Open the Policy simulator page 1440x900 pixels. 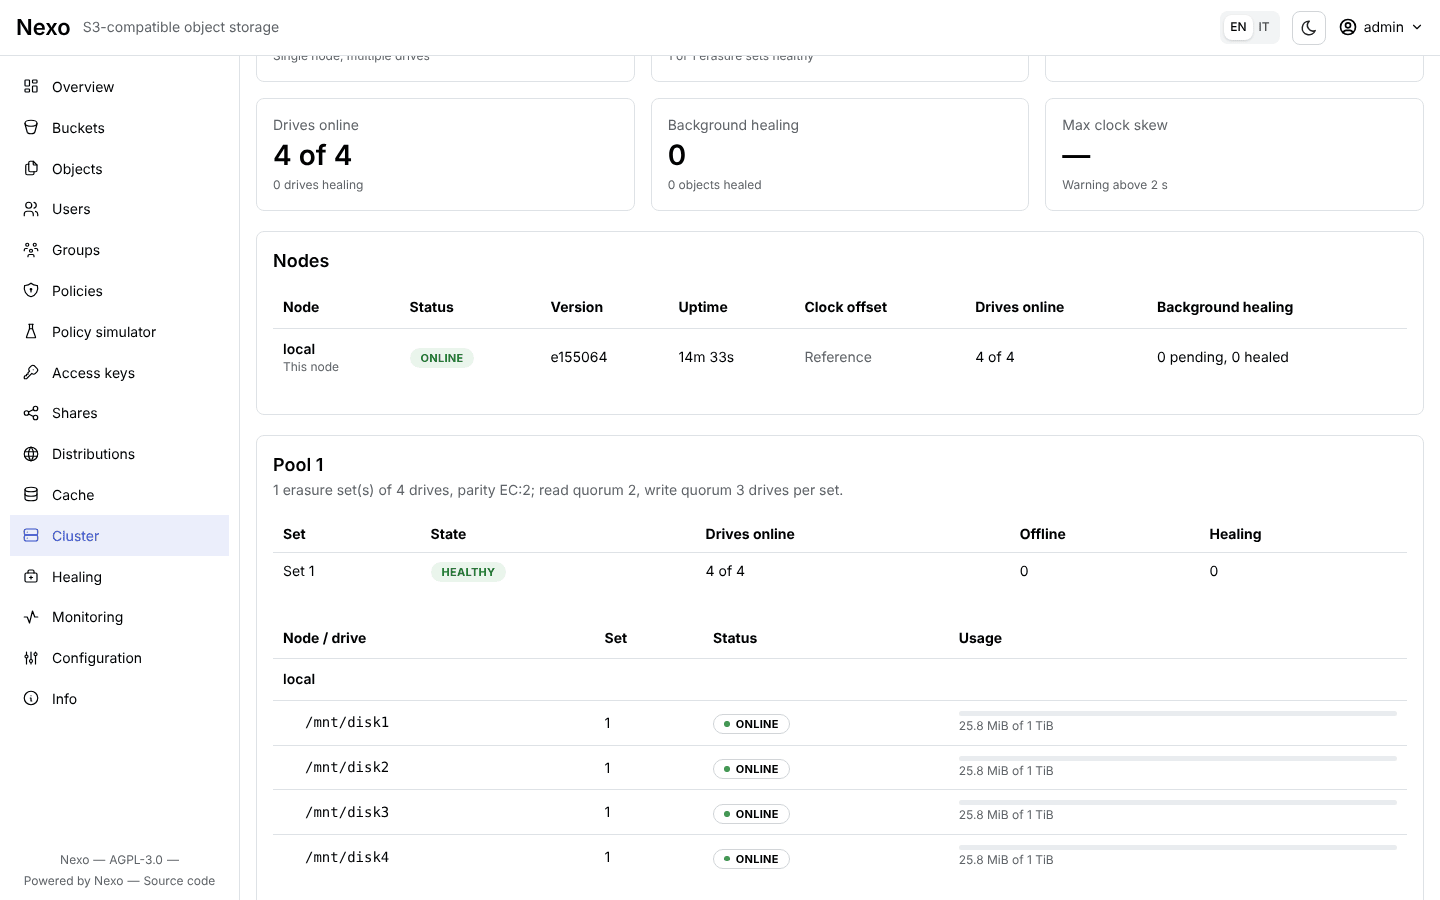120,332
